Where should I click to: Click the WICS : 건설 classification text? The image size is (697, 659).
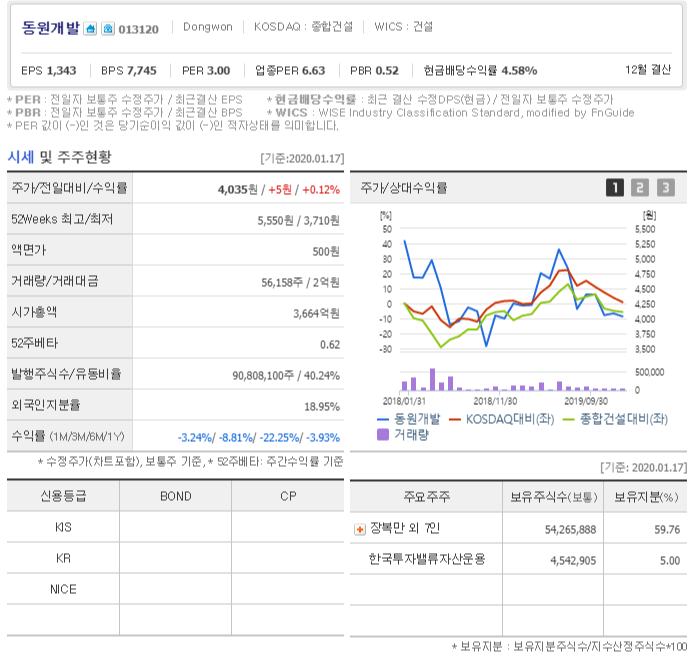pyautogui.click(x=403, y=27)
